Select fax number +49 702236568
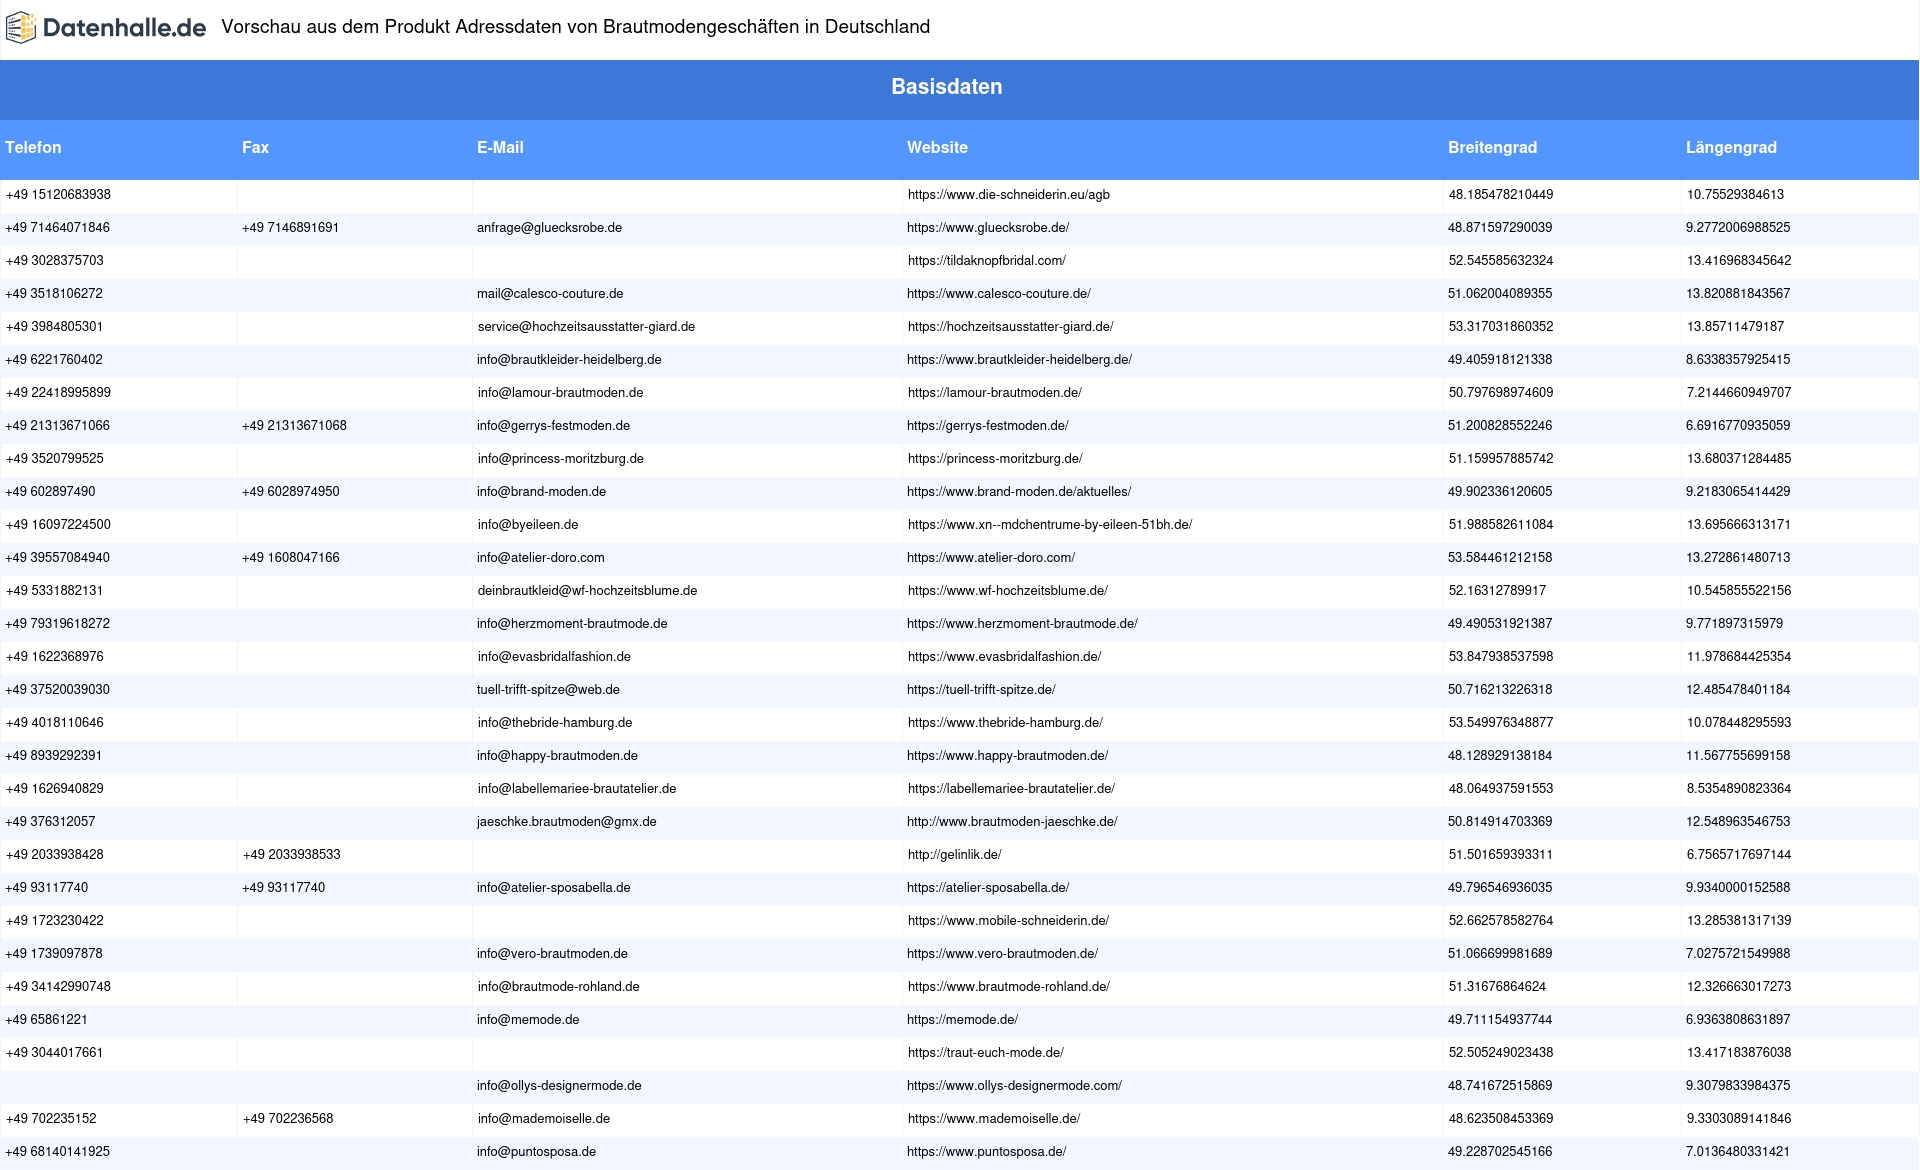Image resolution: width=1920 pixels, height=1170 pixels. [x=288, y=1119]
